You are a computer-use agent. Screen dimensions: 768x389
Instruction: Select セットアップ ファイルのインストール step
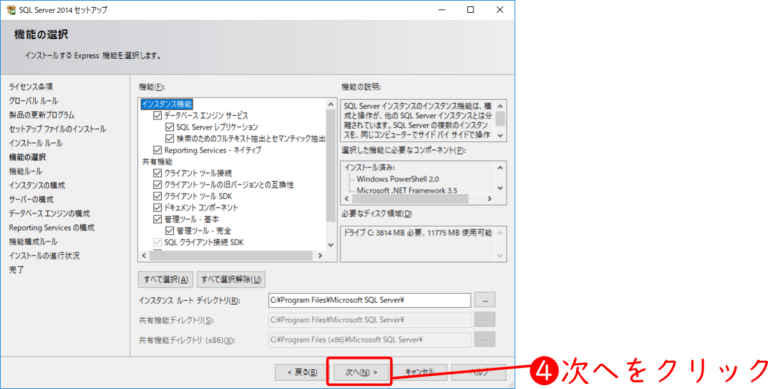[57, 129]
